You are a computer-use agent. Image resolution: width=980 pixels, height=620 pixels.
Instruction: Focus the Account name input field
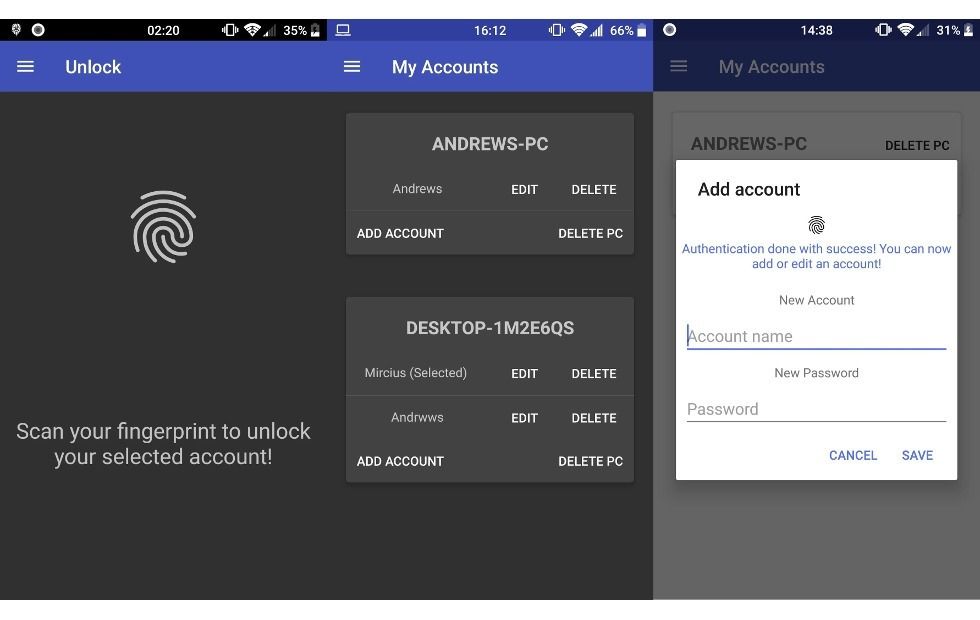816,336
